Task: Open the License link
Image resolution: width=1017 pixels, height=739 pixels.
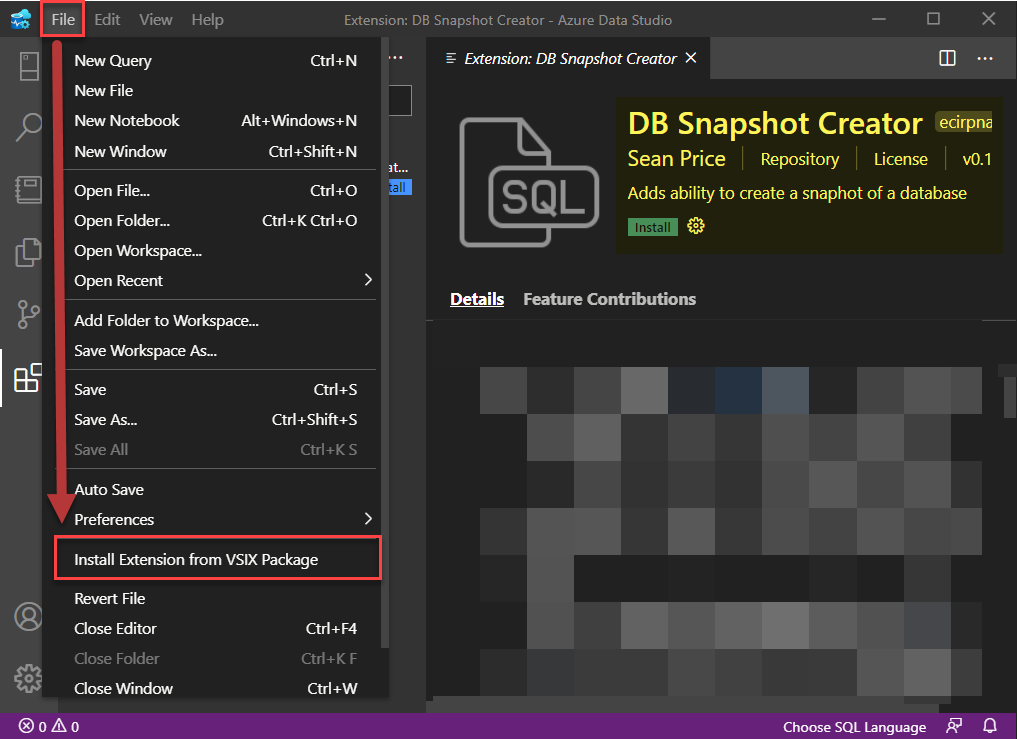Action: pyautogui.click(x=900, y=159)
